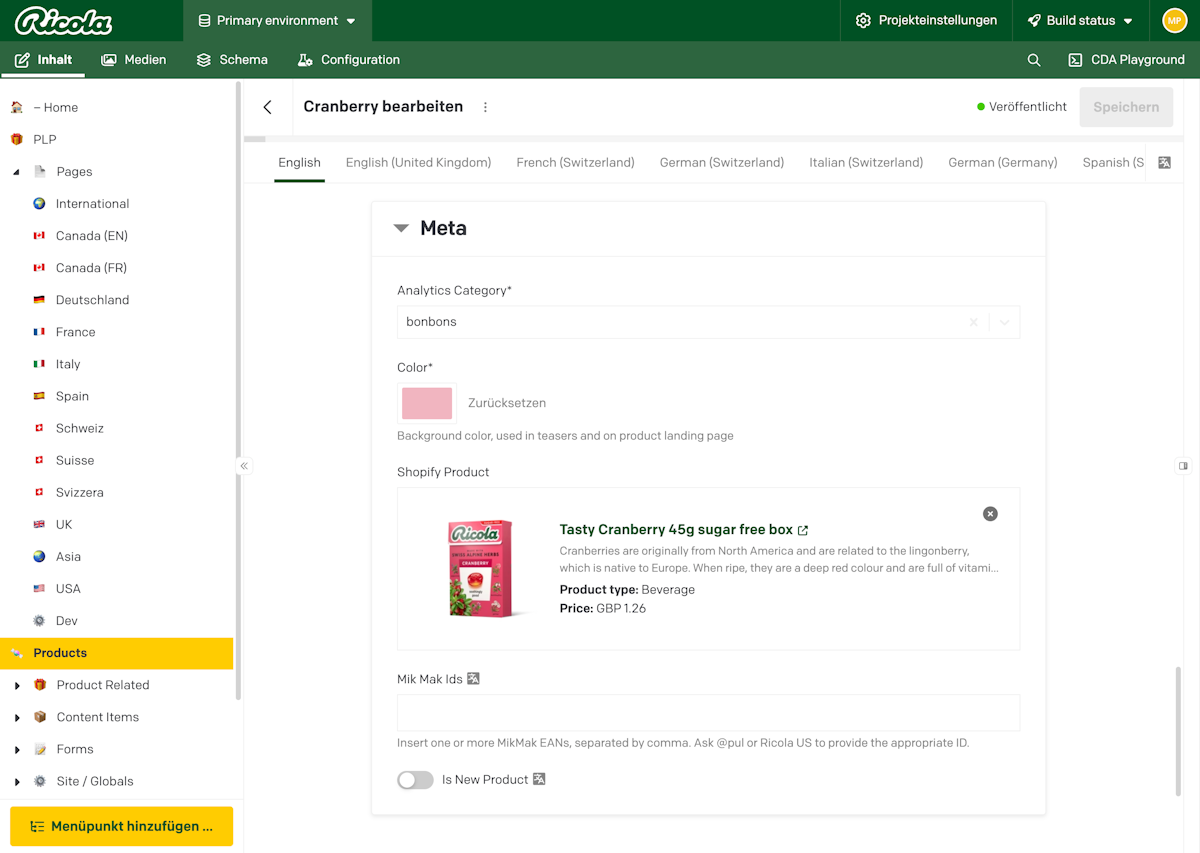Click the cranberry product box thumbnail

tap(481, 569)
